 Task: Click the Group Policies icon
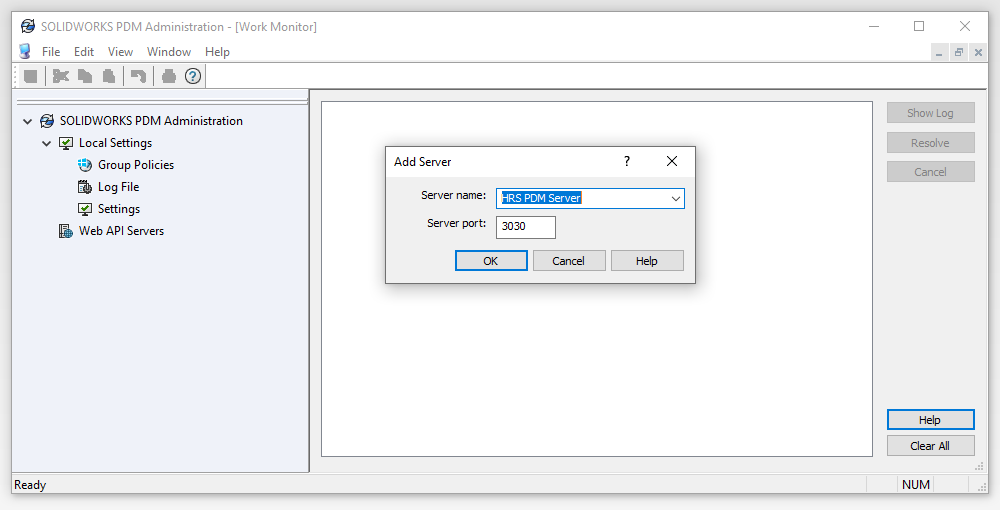pos(85,165)
